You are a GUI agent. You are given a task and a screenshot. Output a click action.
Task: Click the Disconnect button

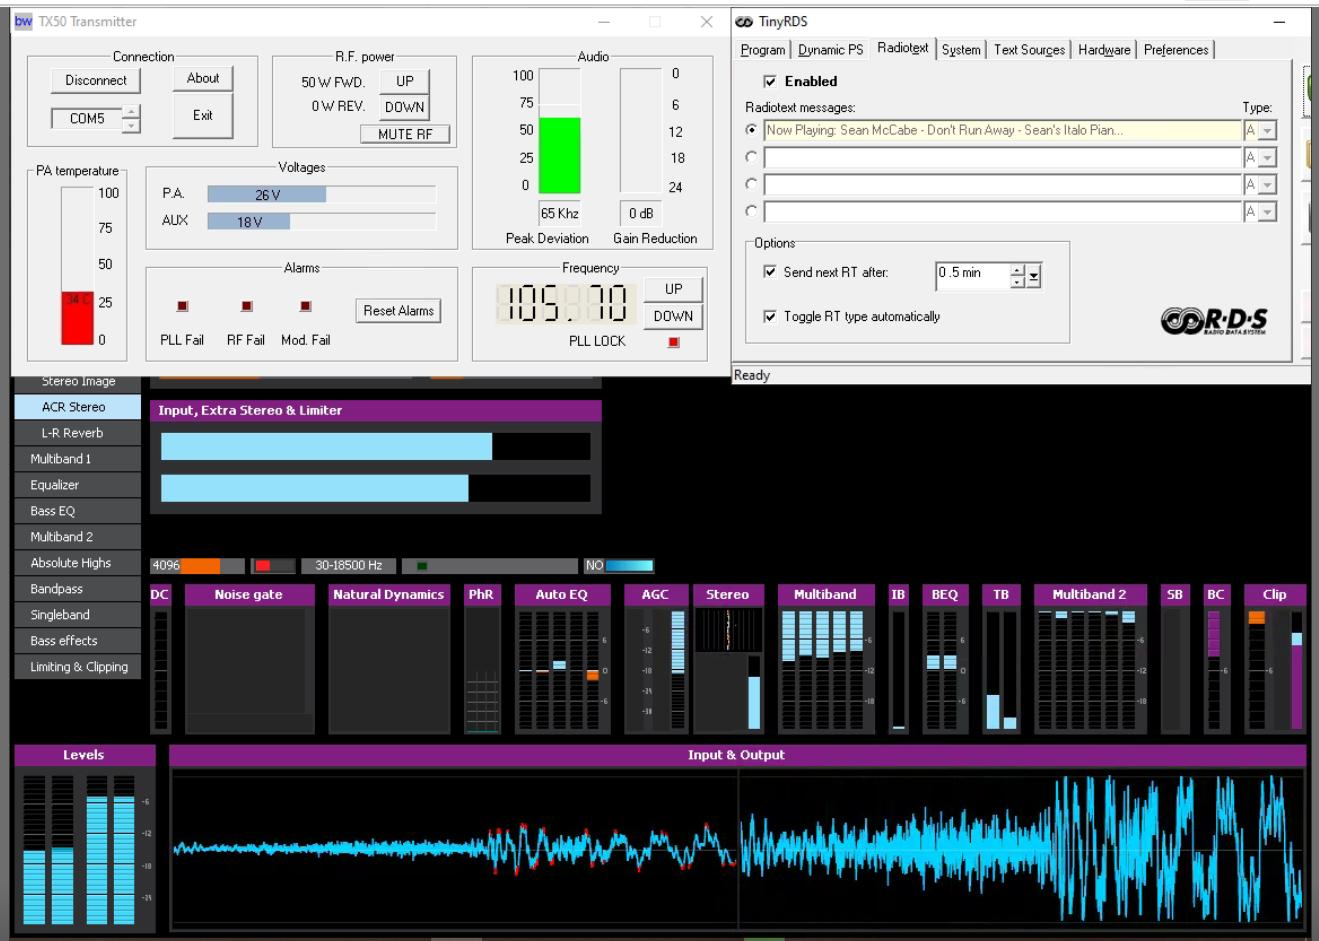[x=96, y=81]
